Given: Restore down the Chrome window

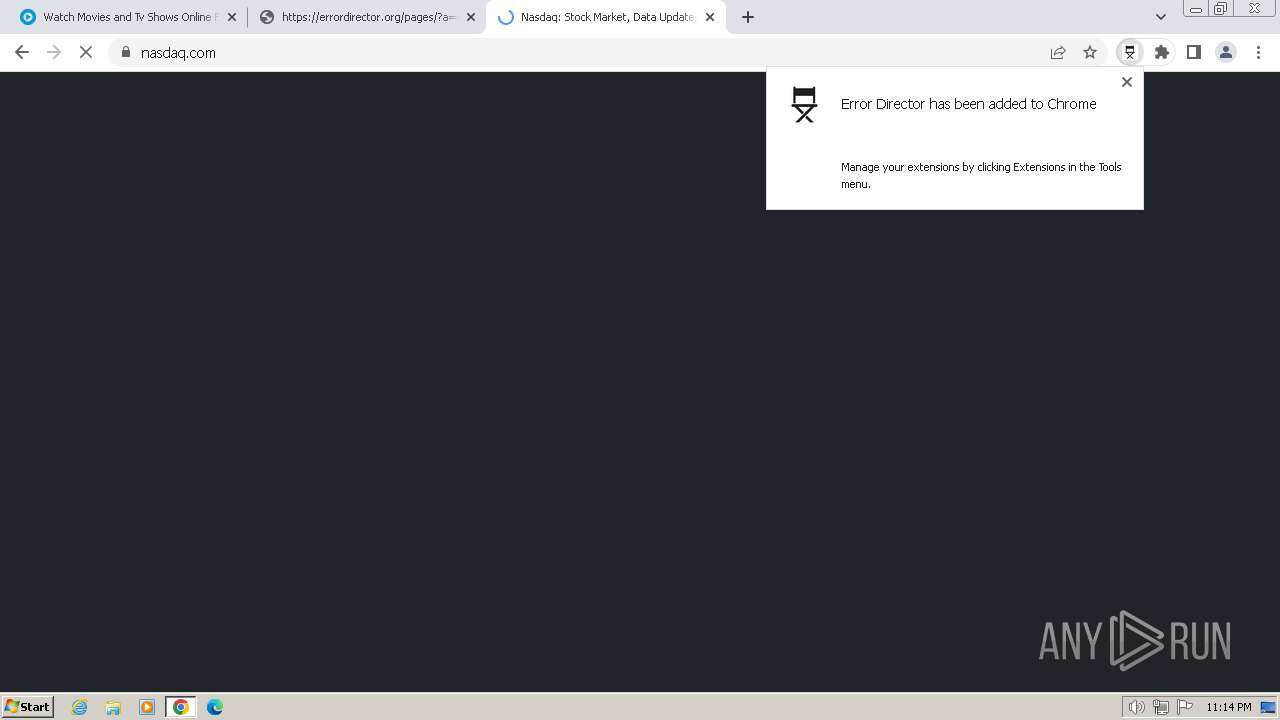Looking at the screenshot, I should tap(1221, 9).
